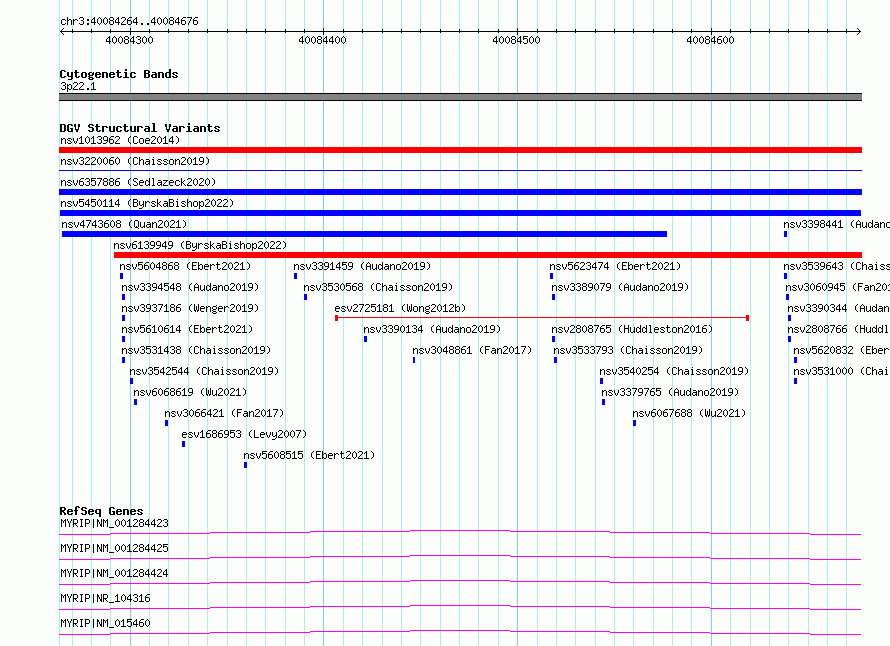The height and width of the screenshot is (646, 890).
Task: Select the nsv3060945 variant label
Action: 838,287
